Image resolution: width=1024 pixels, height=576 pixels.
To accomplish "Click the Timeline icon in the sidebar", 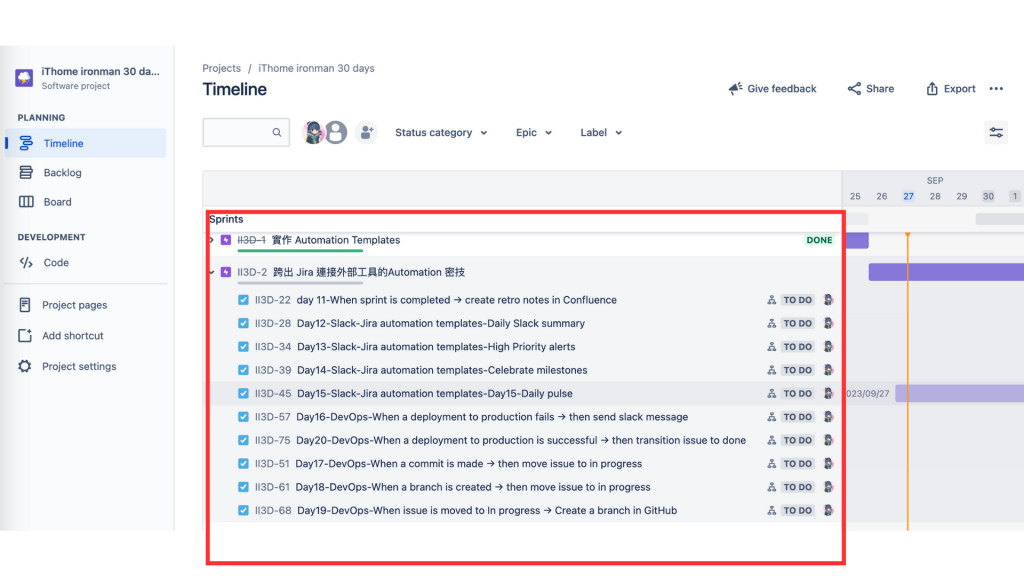I will 26,143.
